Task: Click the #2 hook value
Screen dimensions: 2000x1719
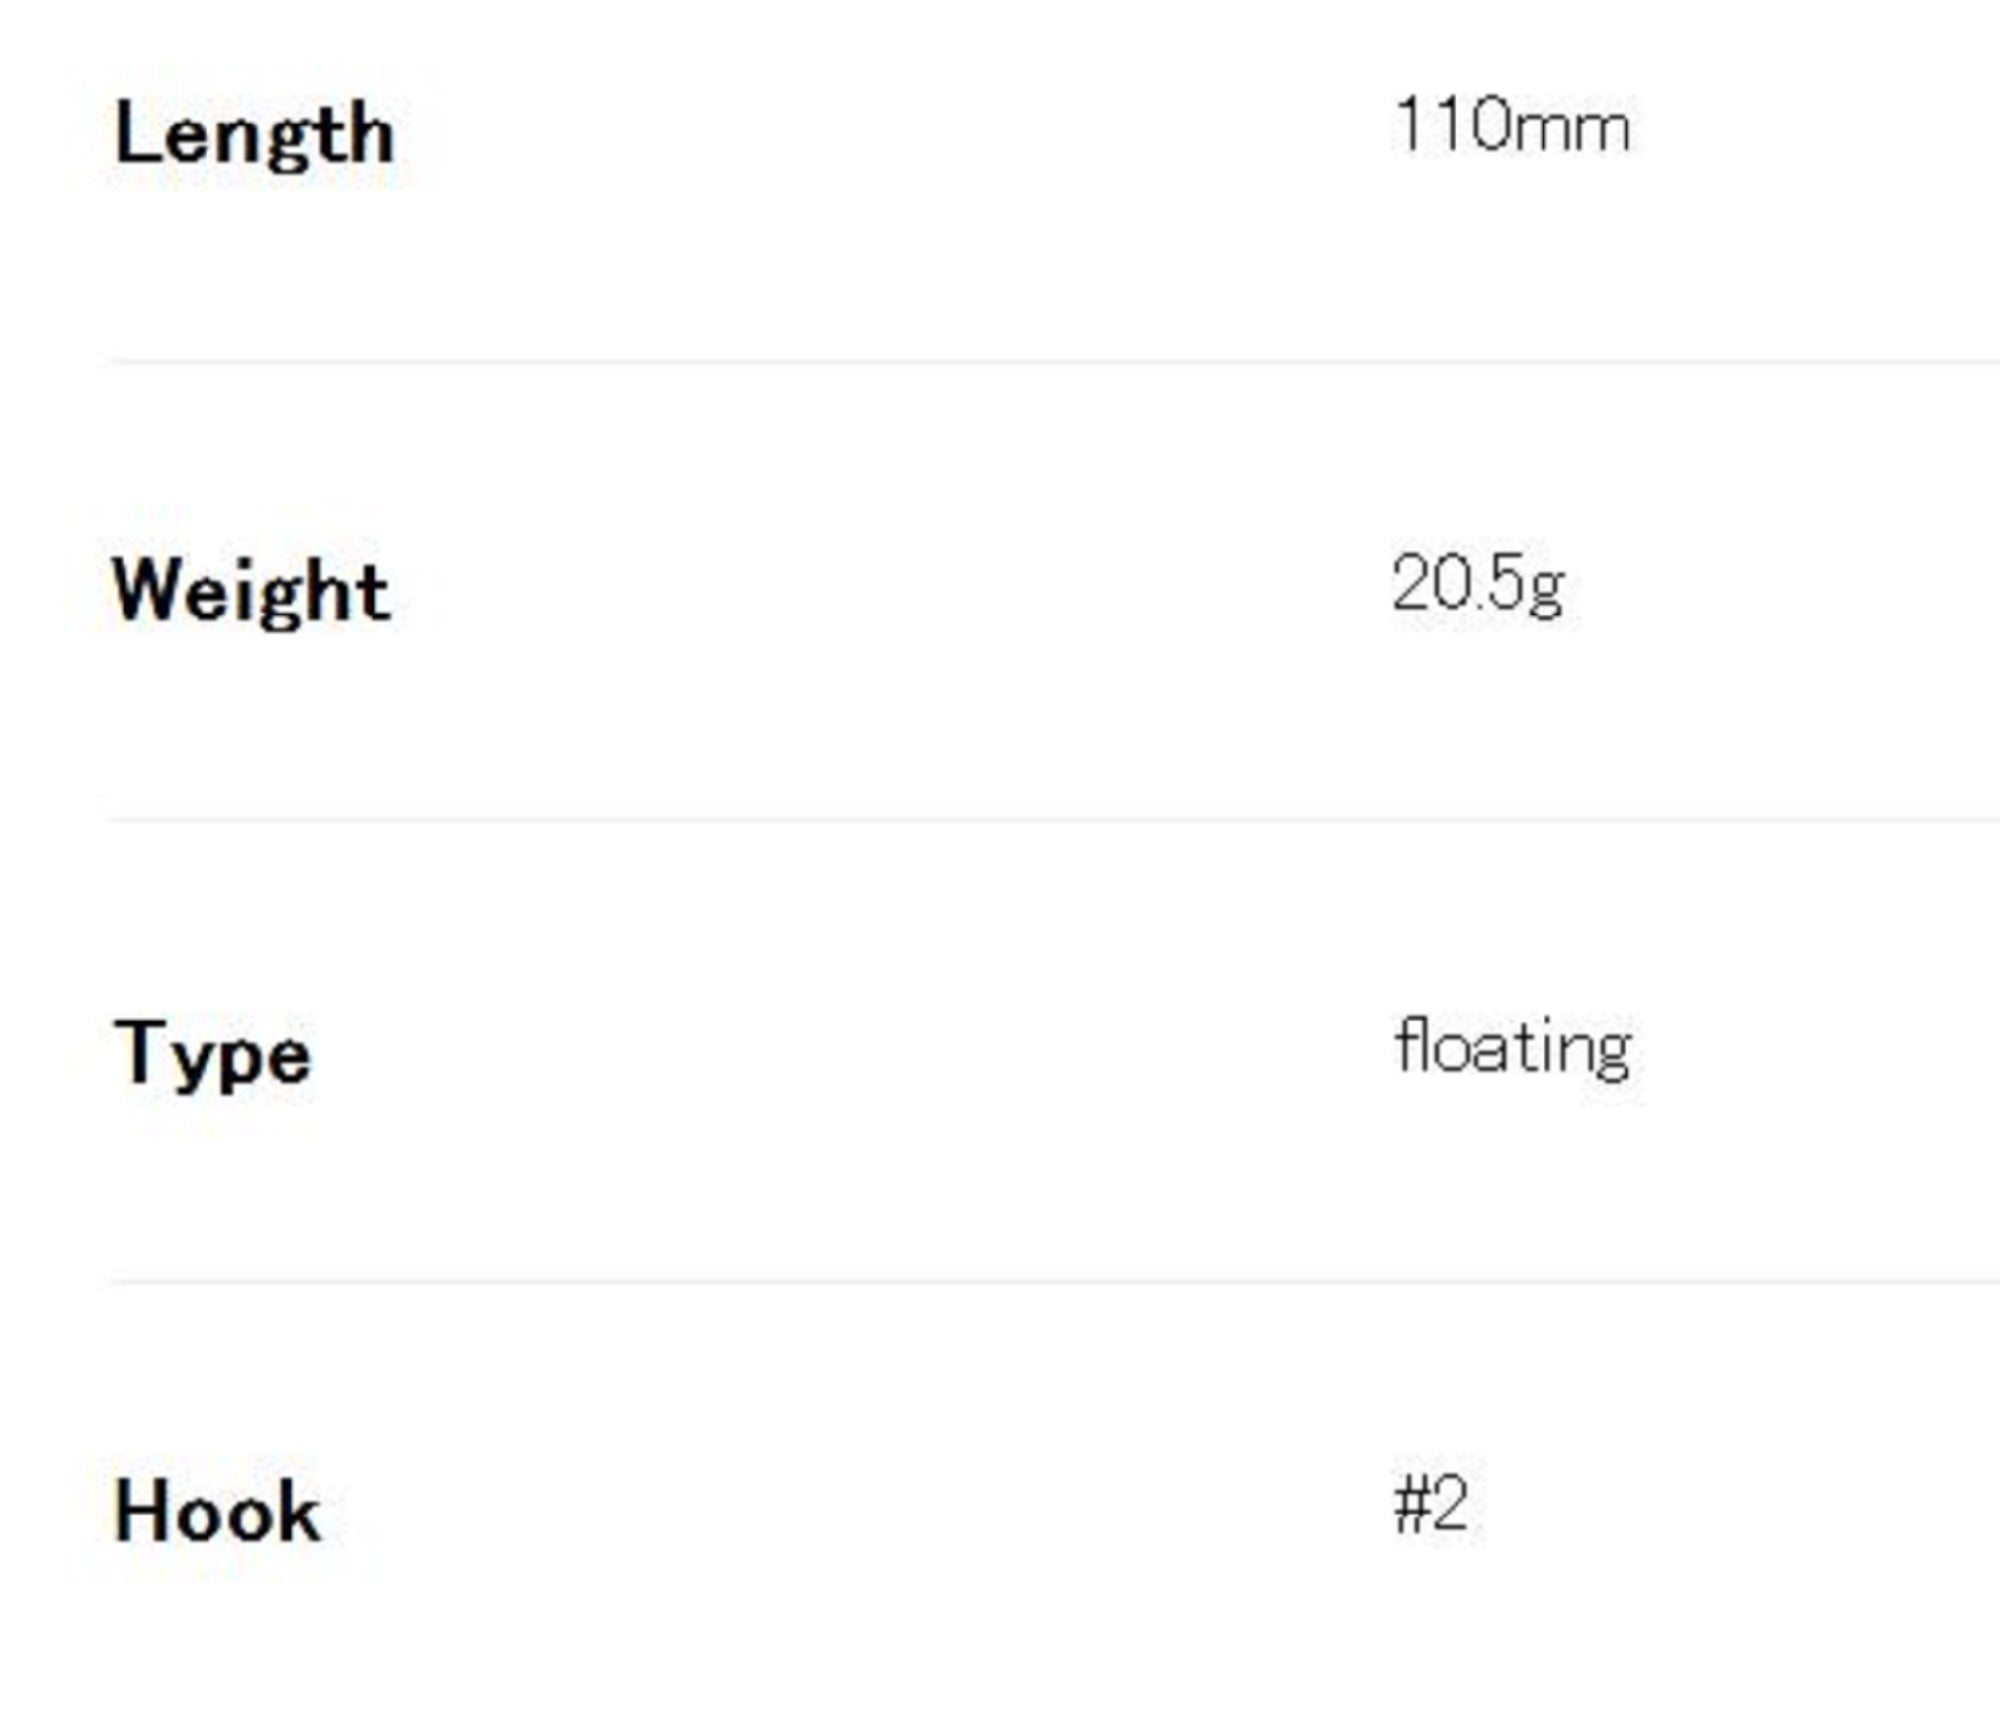Action: point(1430,1504)
